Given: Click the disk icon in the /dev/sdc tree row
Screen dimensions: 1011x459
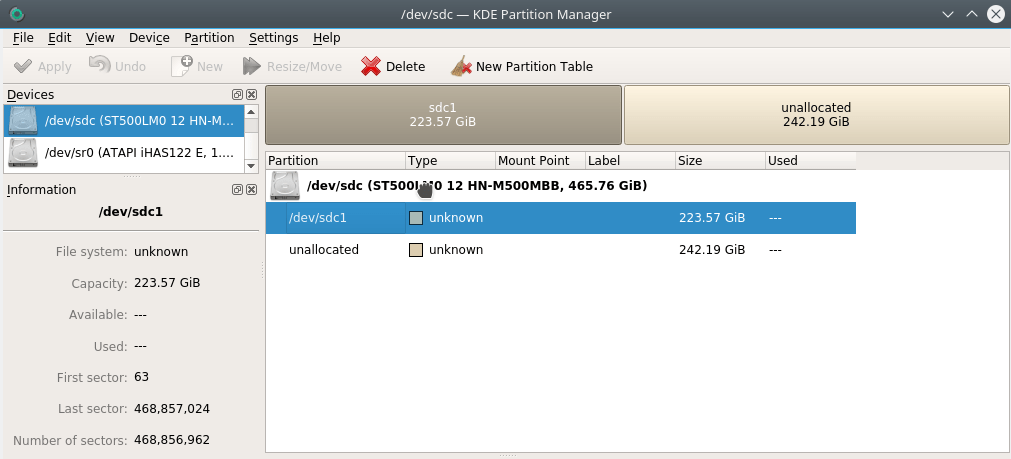Looking at the screenshot, I should (286, 186).
